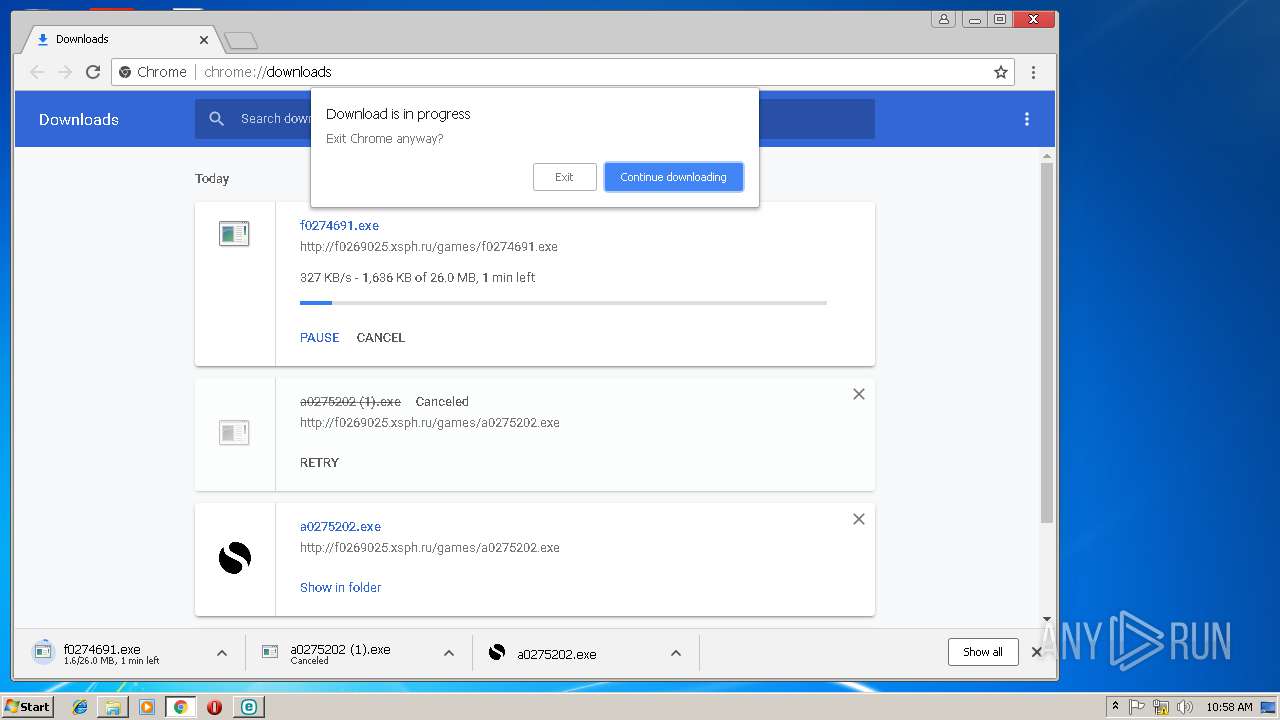The height and width of the screenshot is (720, 1280).
Task: Open the a0275202.exe file name link
Action: pyautogui.click(x=340, y=526)
